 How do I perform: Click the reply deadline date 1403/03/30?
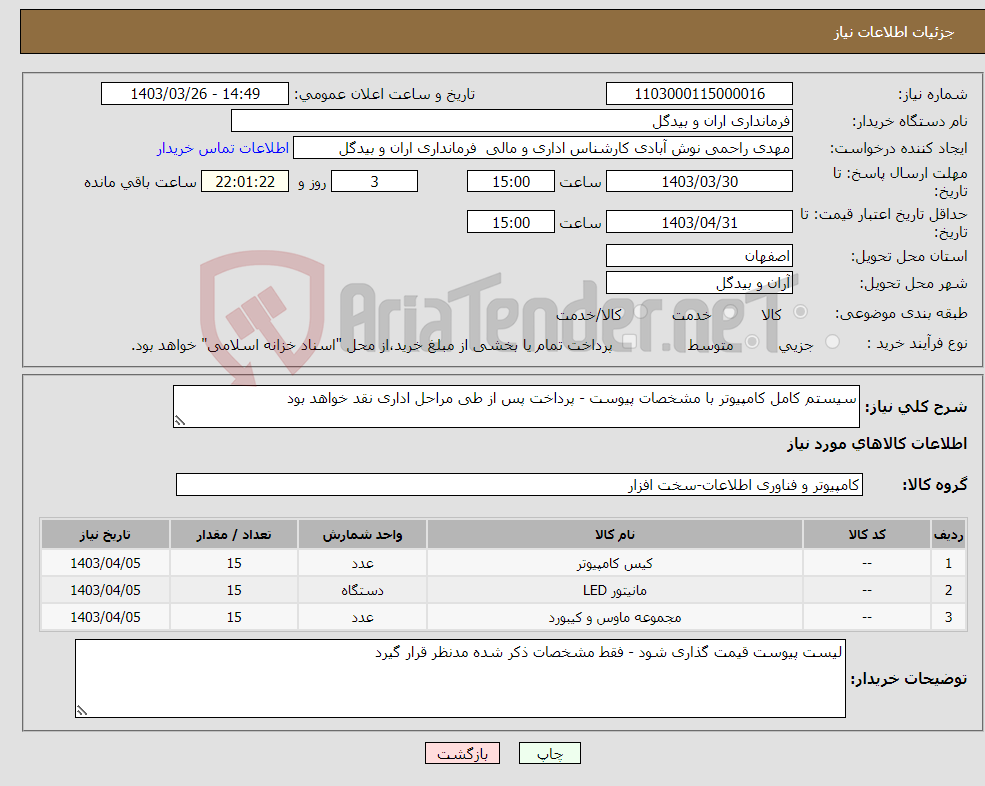[x=699, y=182]
